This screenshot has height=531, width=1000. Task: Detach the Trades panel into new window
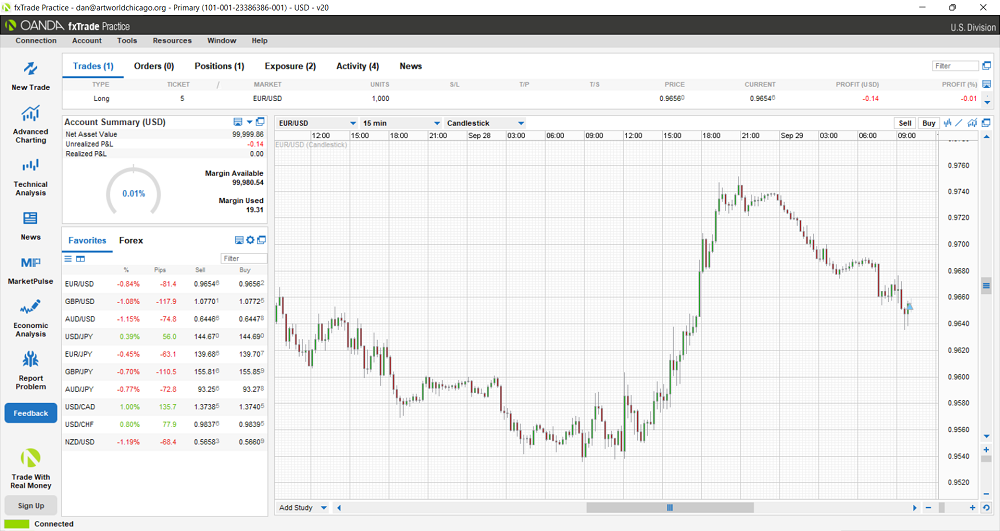click(987, 66)
